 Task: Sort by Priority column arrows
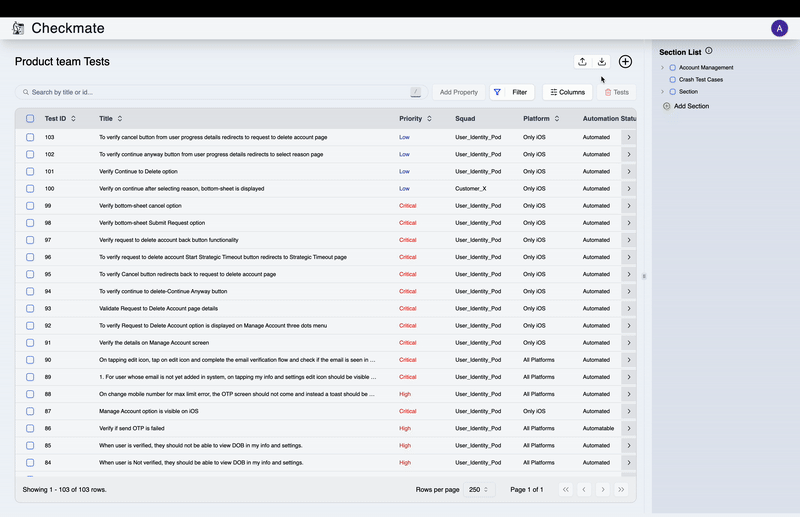[x=430, y=119]
